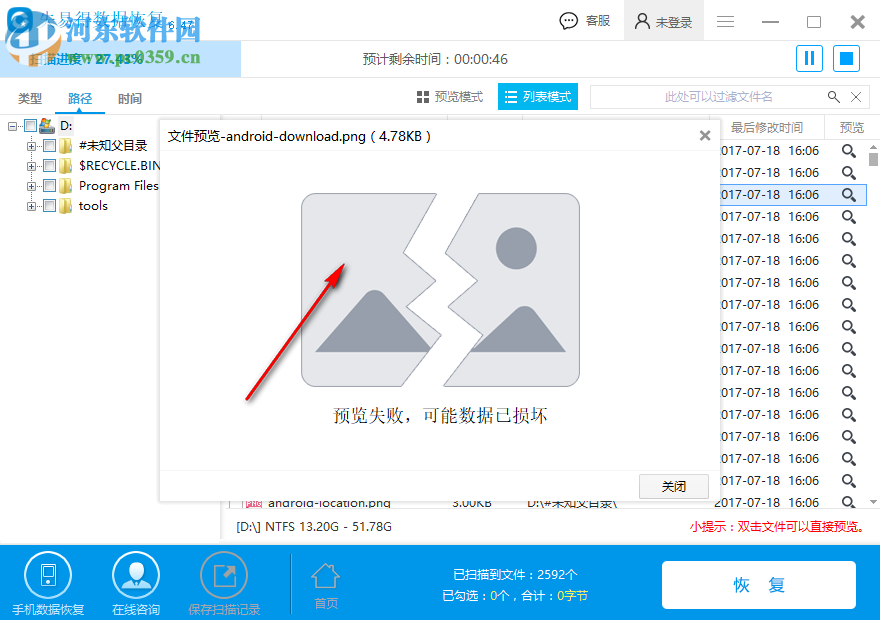Click the filename filter input field
This screenshot has width=880, height=620.
720,97
